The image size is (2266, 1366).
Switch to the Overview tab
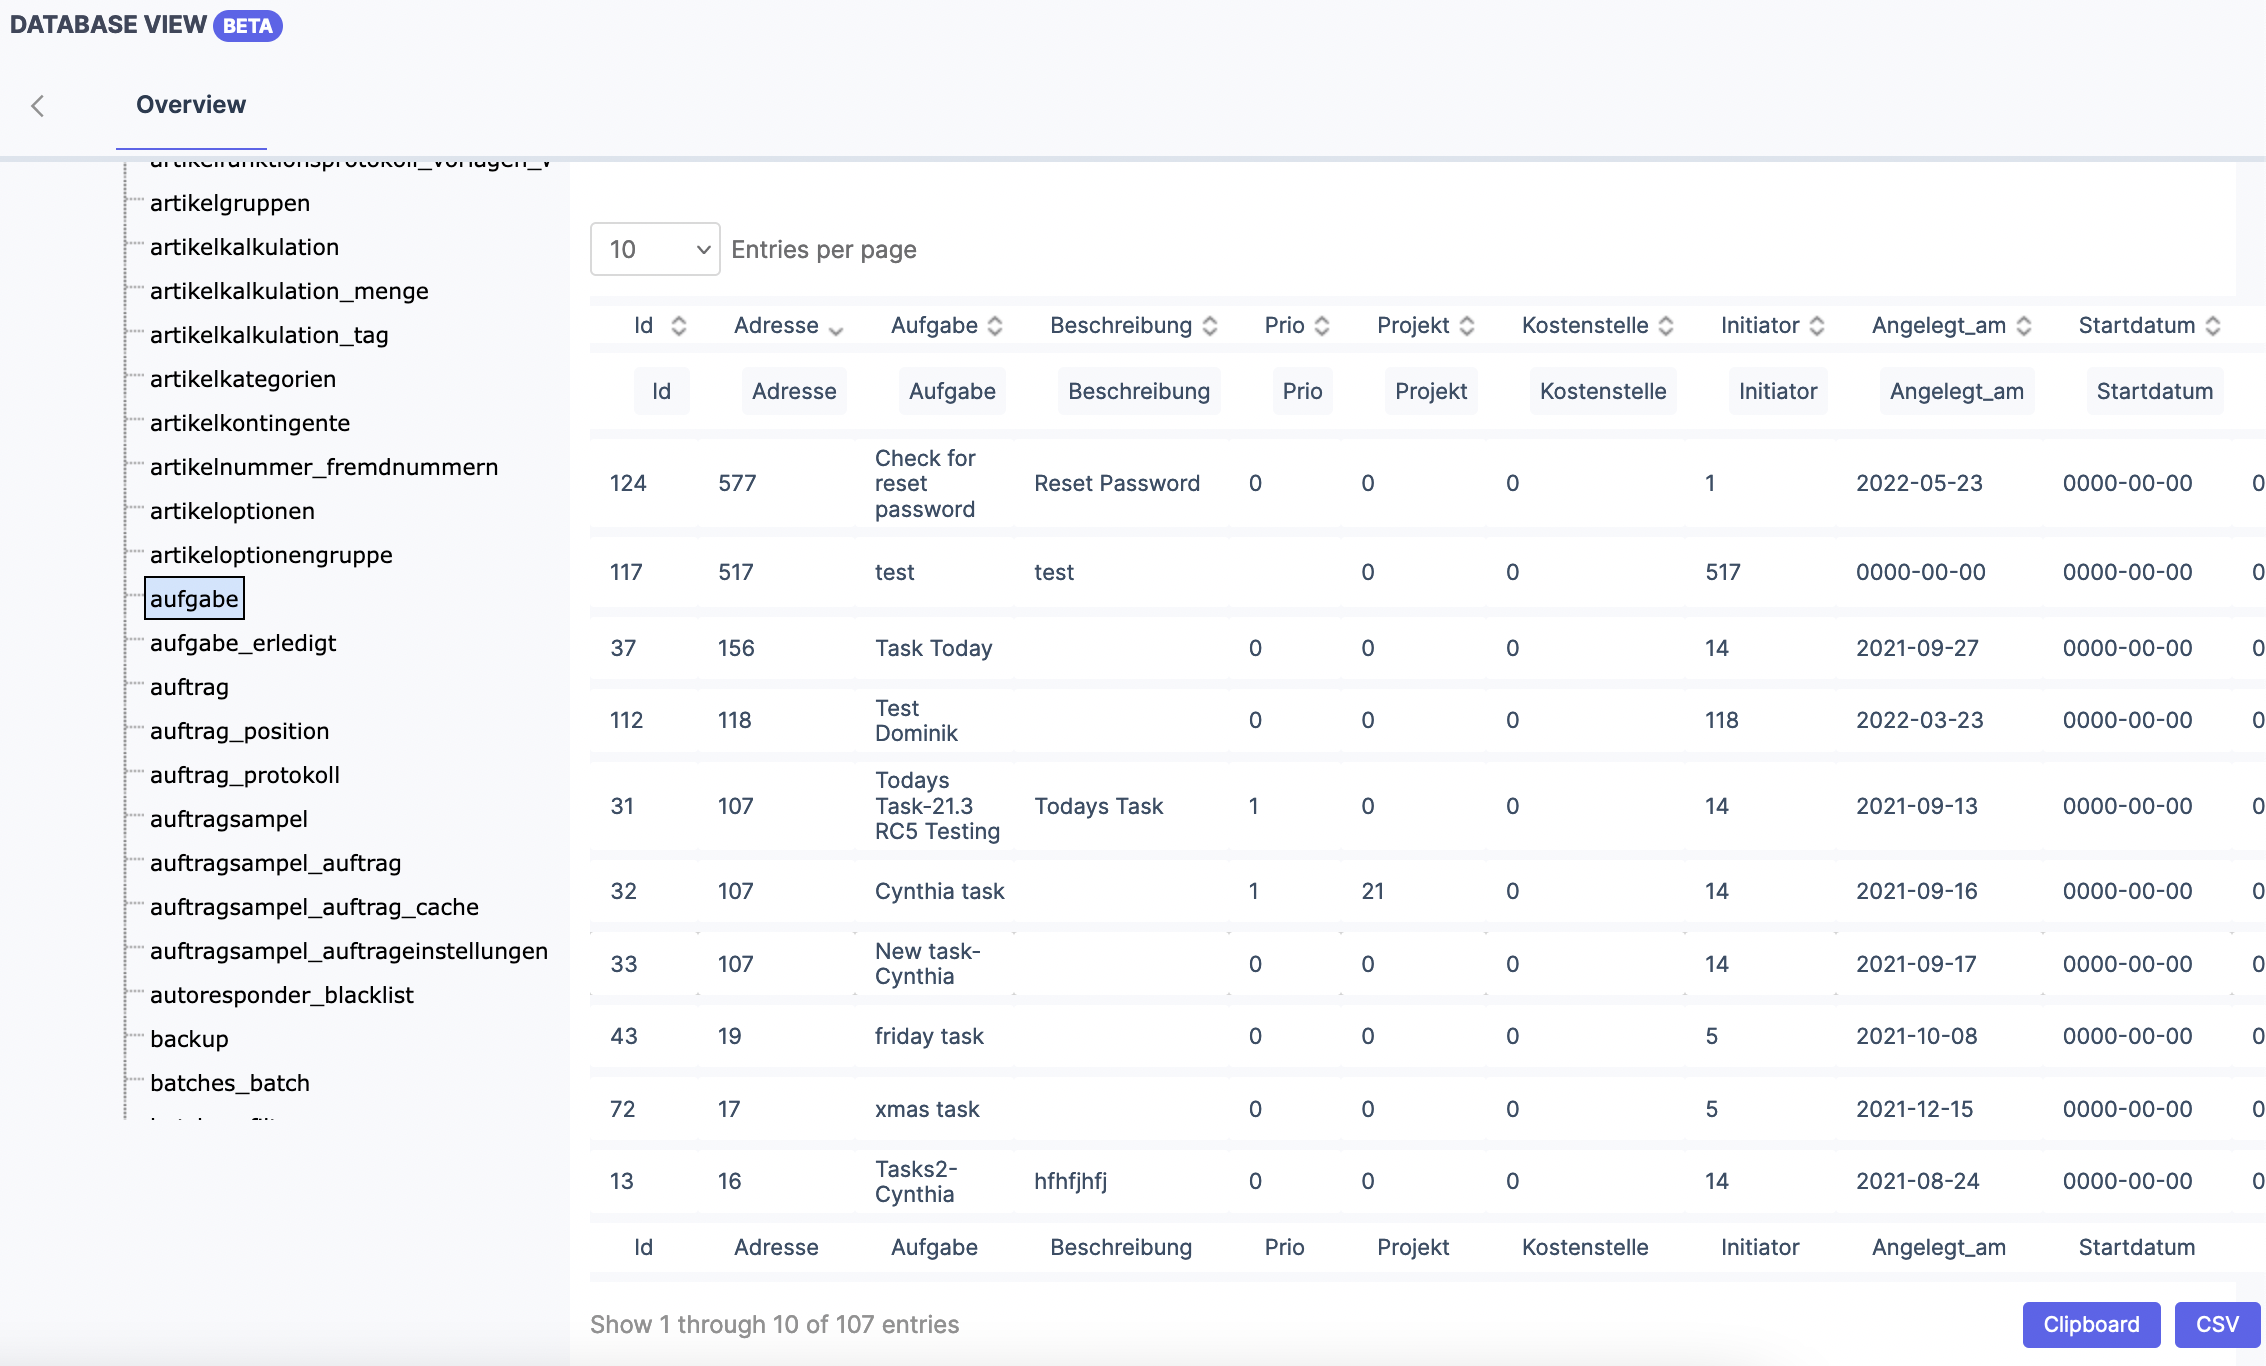(190, 104)
